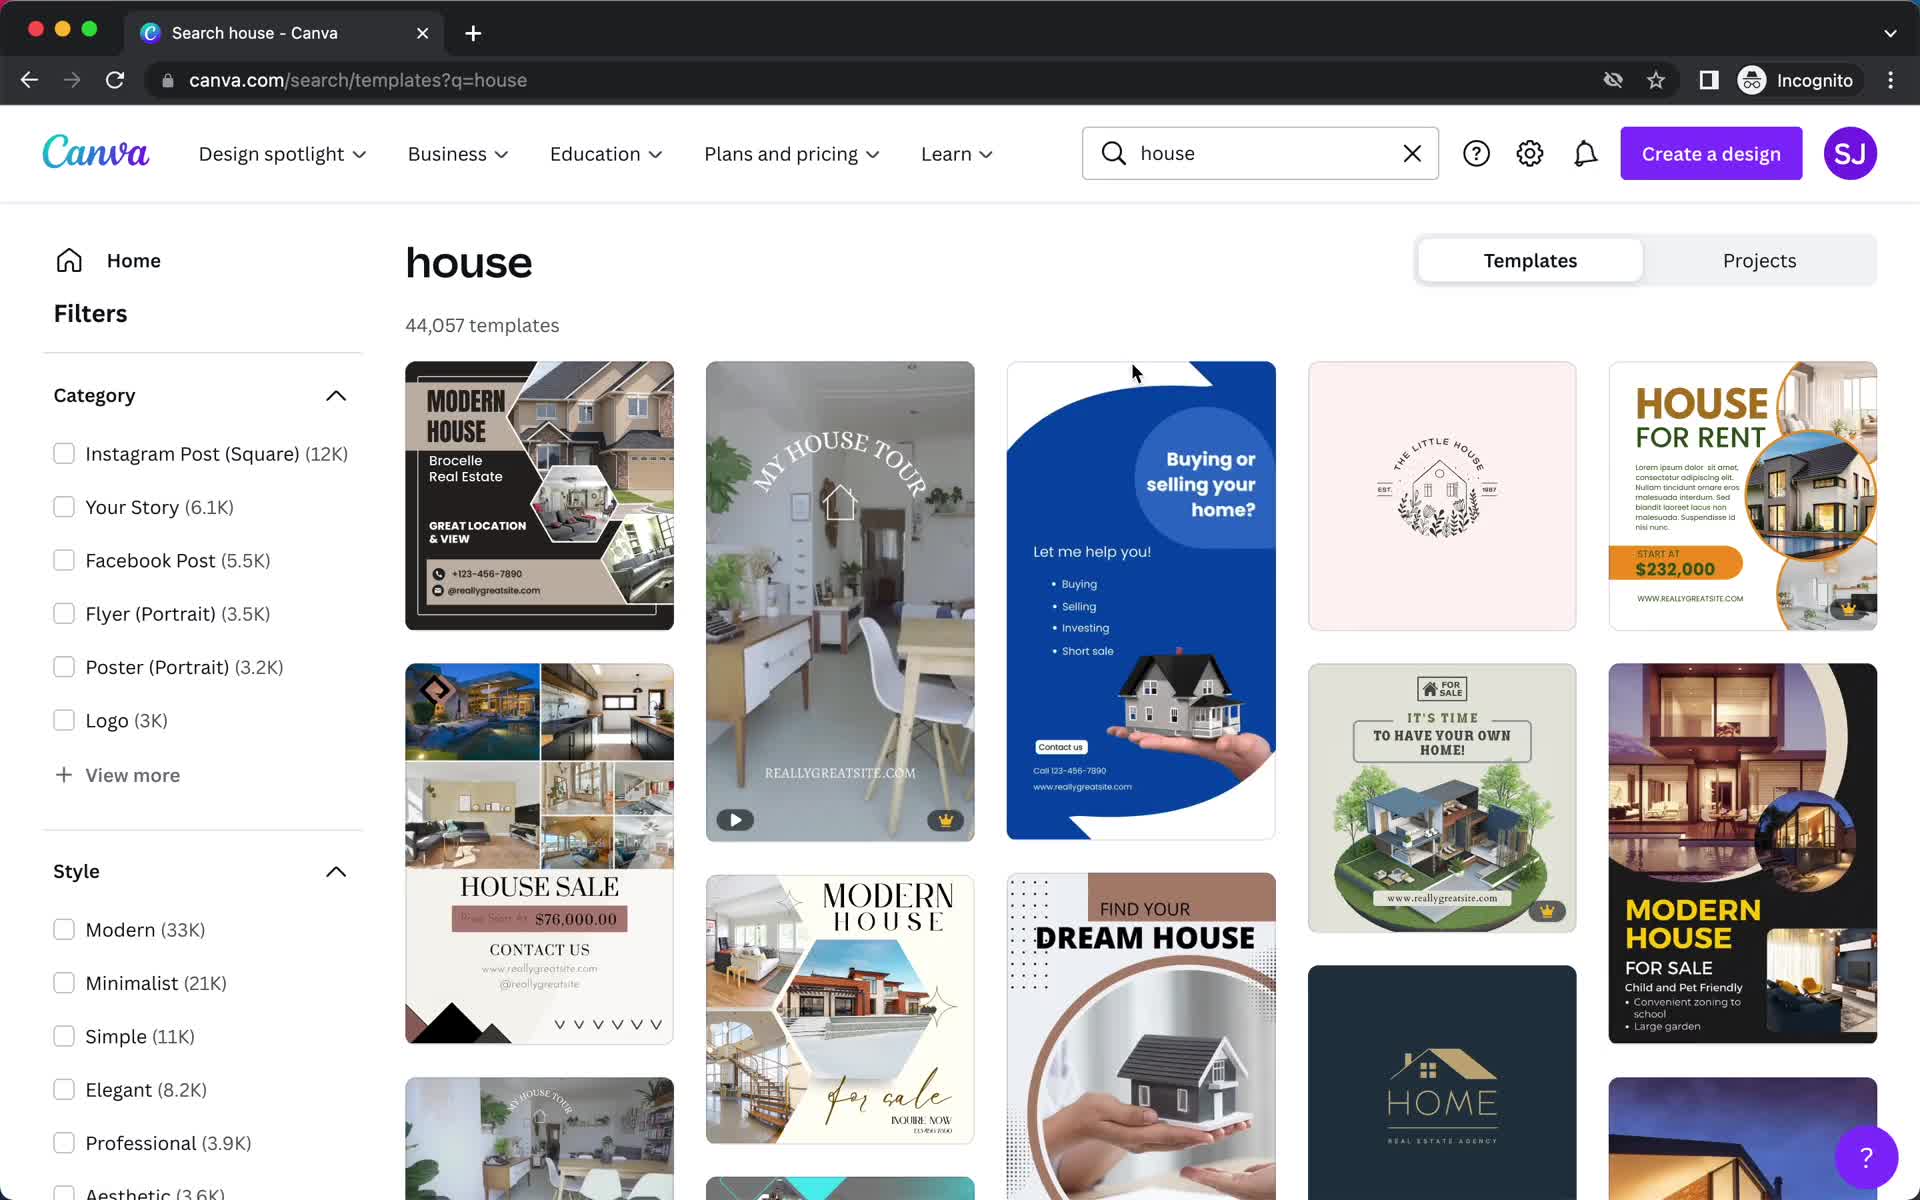Switch to the Templates tab

[1530, 260]
